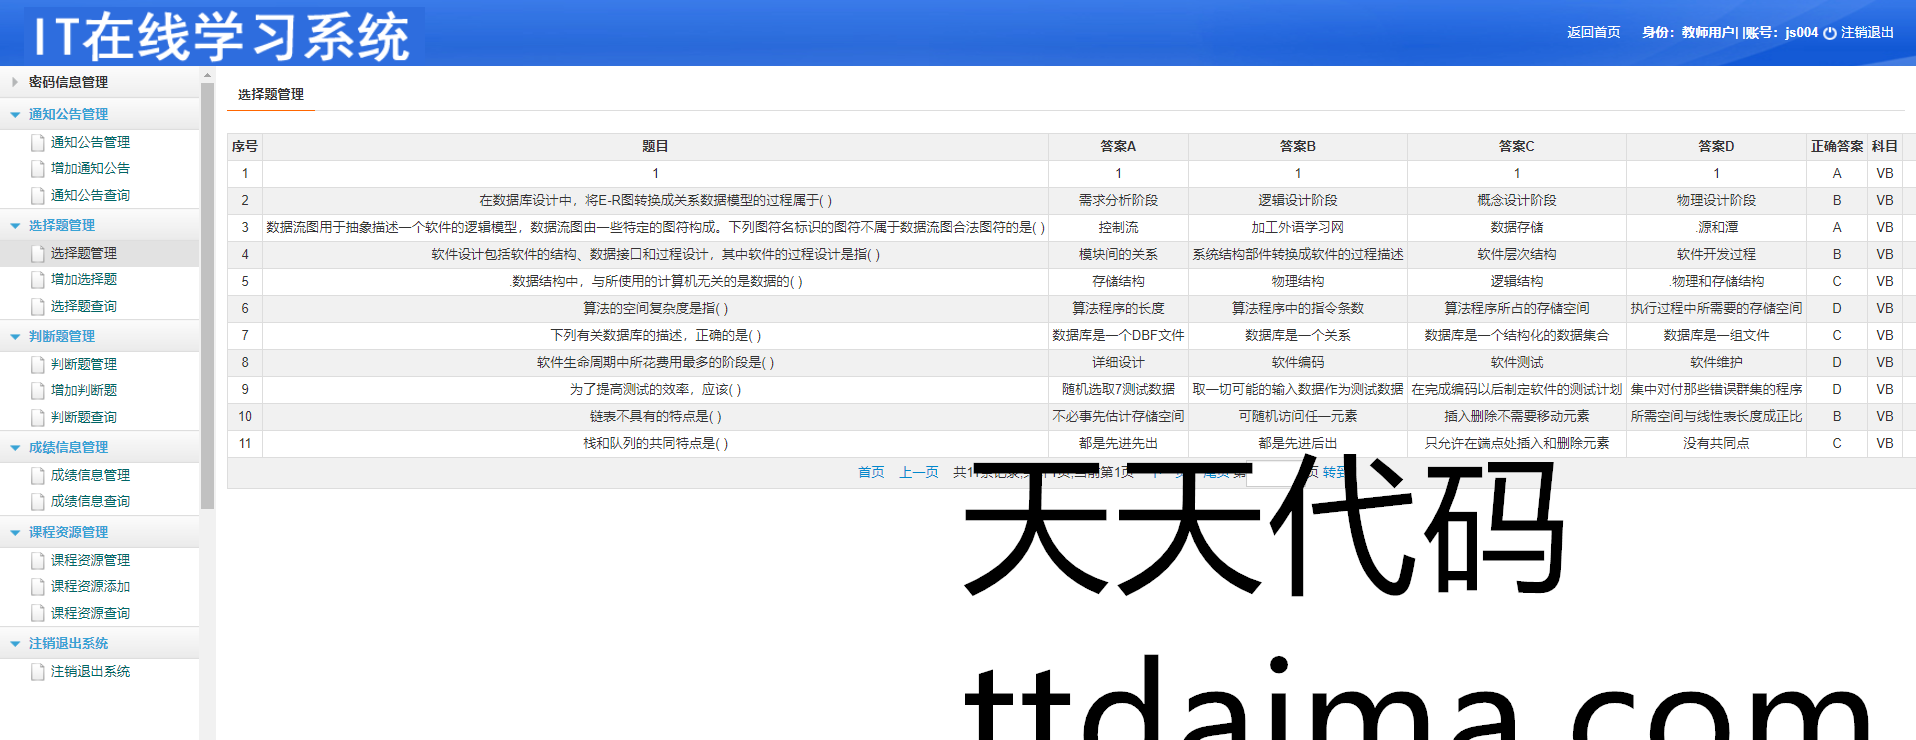Click the power icon next to 注销退出
The width and height of the screenshot is (1916, 740).
(1830, 33)
